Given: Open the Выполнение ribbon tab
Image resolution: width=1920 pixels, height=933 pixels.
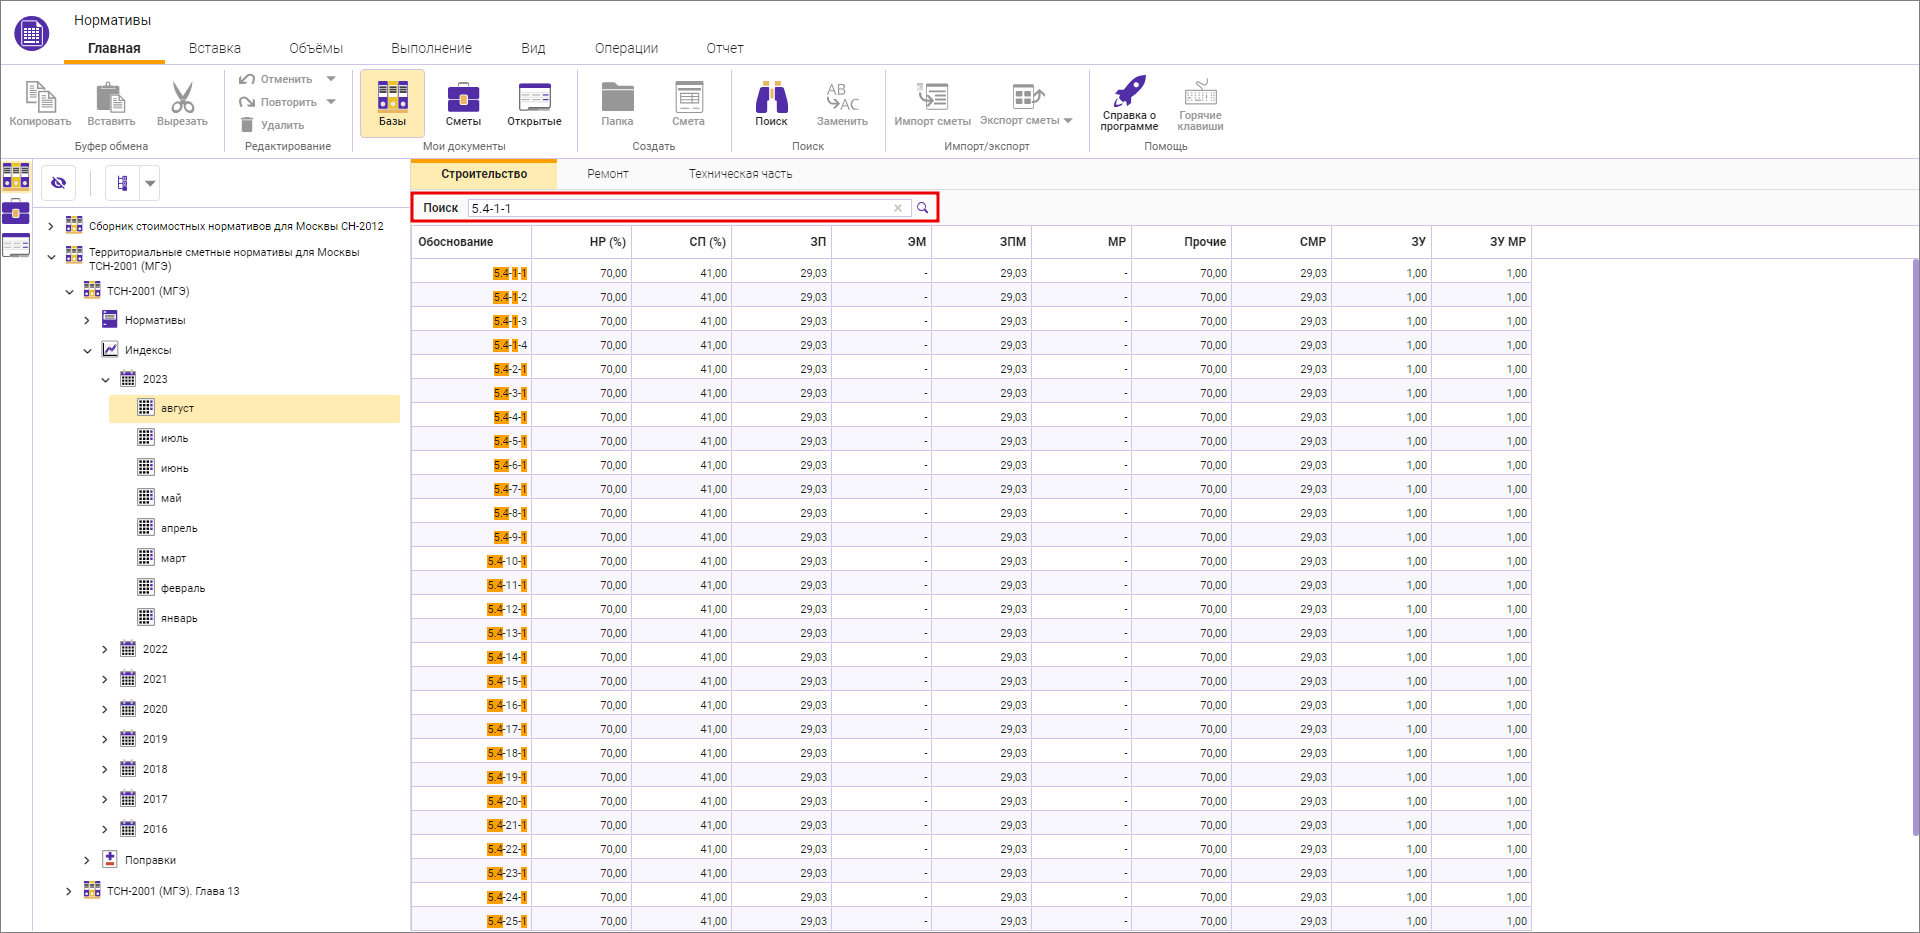Looking at the screenshot, I should [x=431, y=48].
